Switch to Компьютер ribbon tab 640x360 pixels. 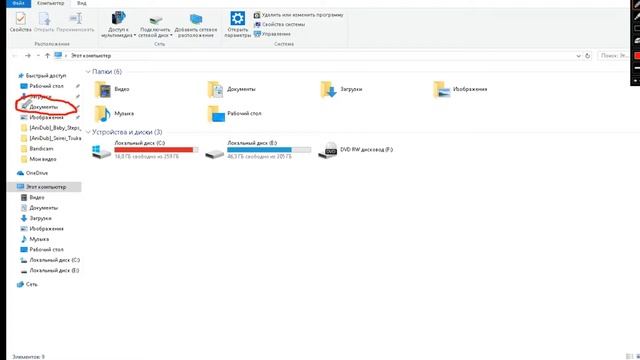tap(51, 3)
